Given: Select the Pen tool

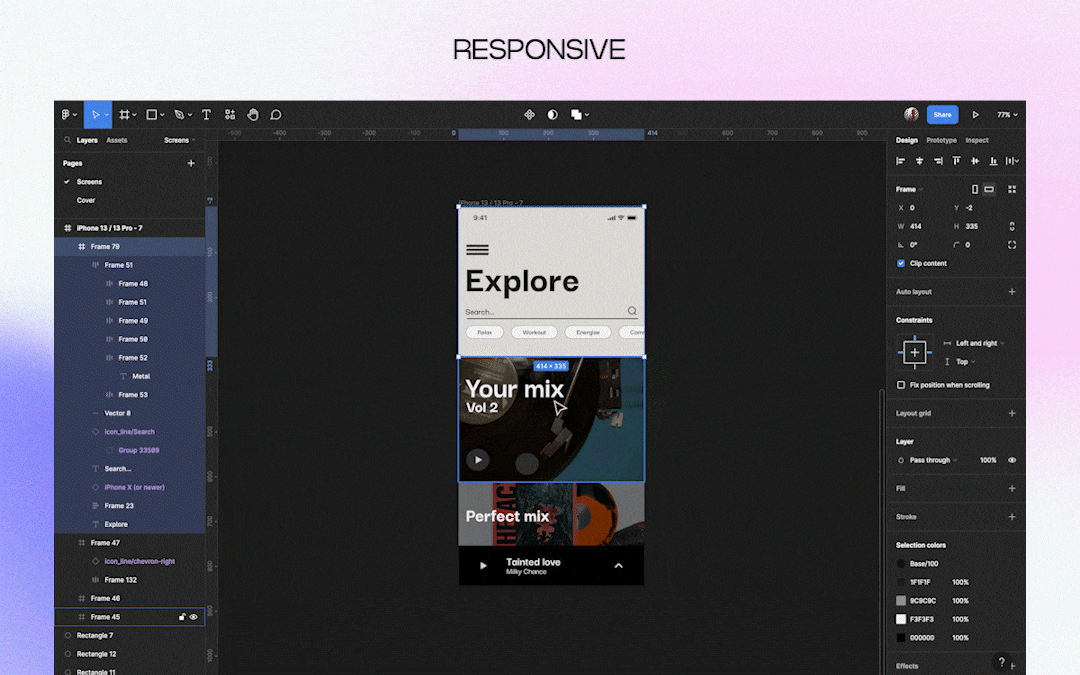Looking at the screenshot, I should pos(179,115).
